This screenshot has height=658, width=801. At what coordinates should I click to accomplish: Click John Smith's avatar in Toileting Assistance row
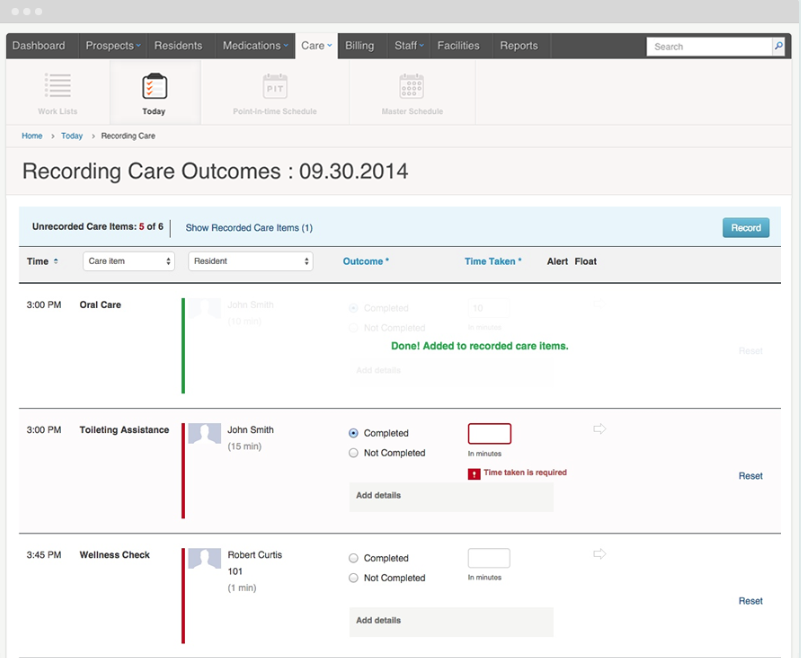coord(204,433)
